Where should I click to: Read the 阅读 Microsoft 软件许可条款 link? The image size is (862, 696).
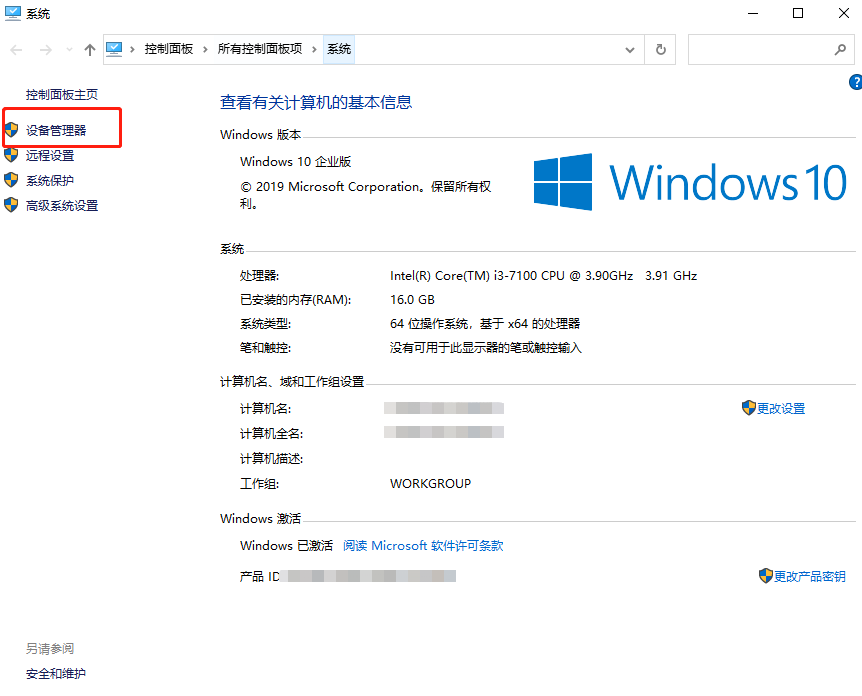point(423,545)
